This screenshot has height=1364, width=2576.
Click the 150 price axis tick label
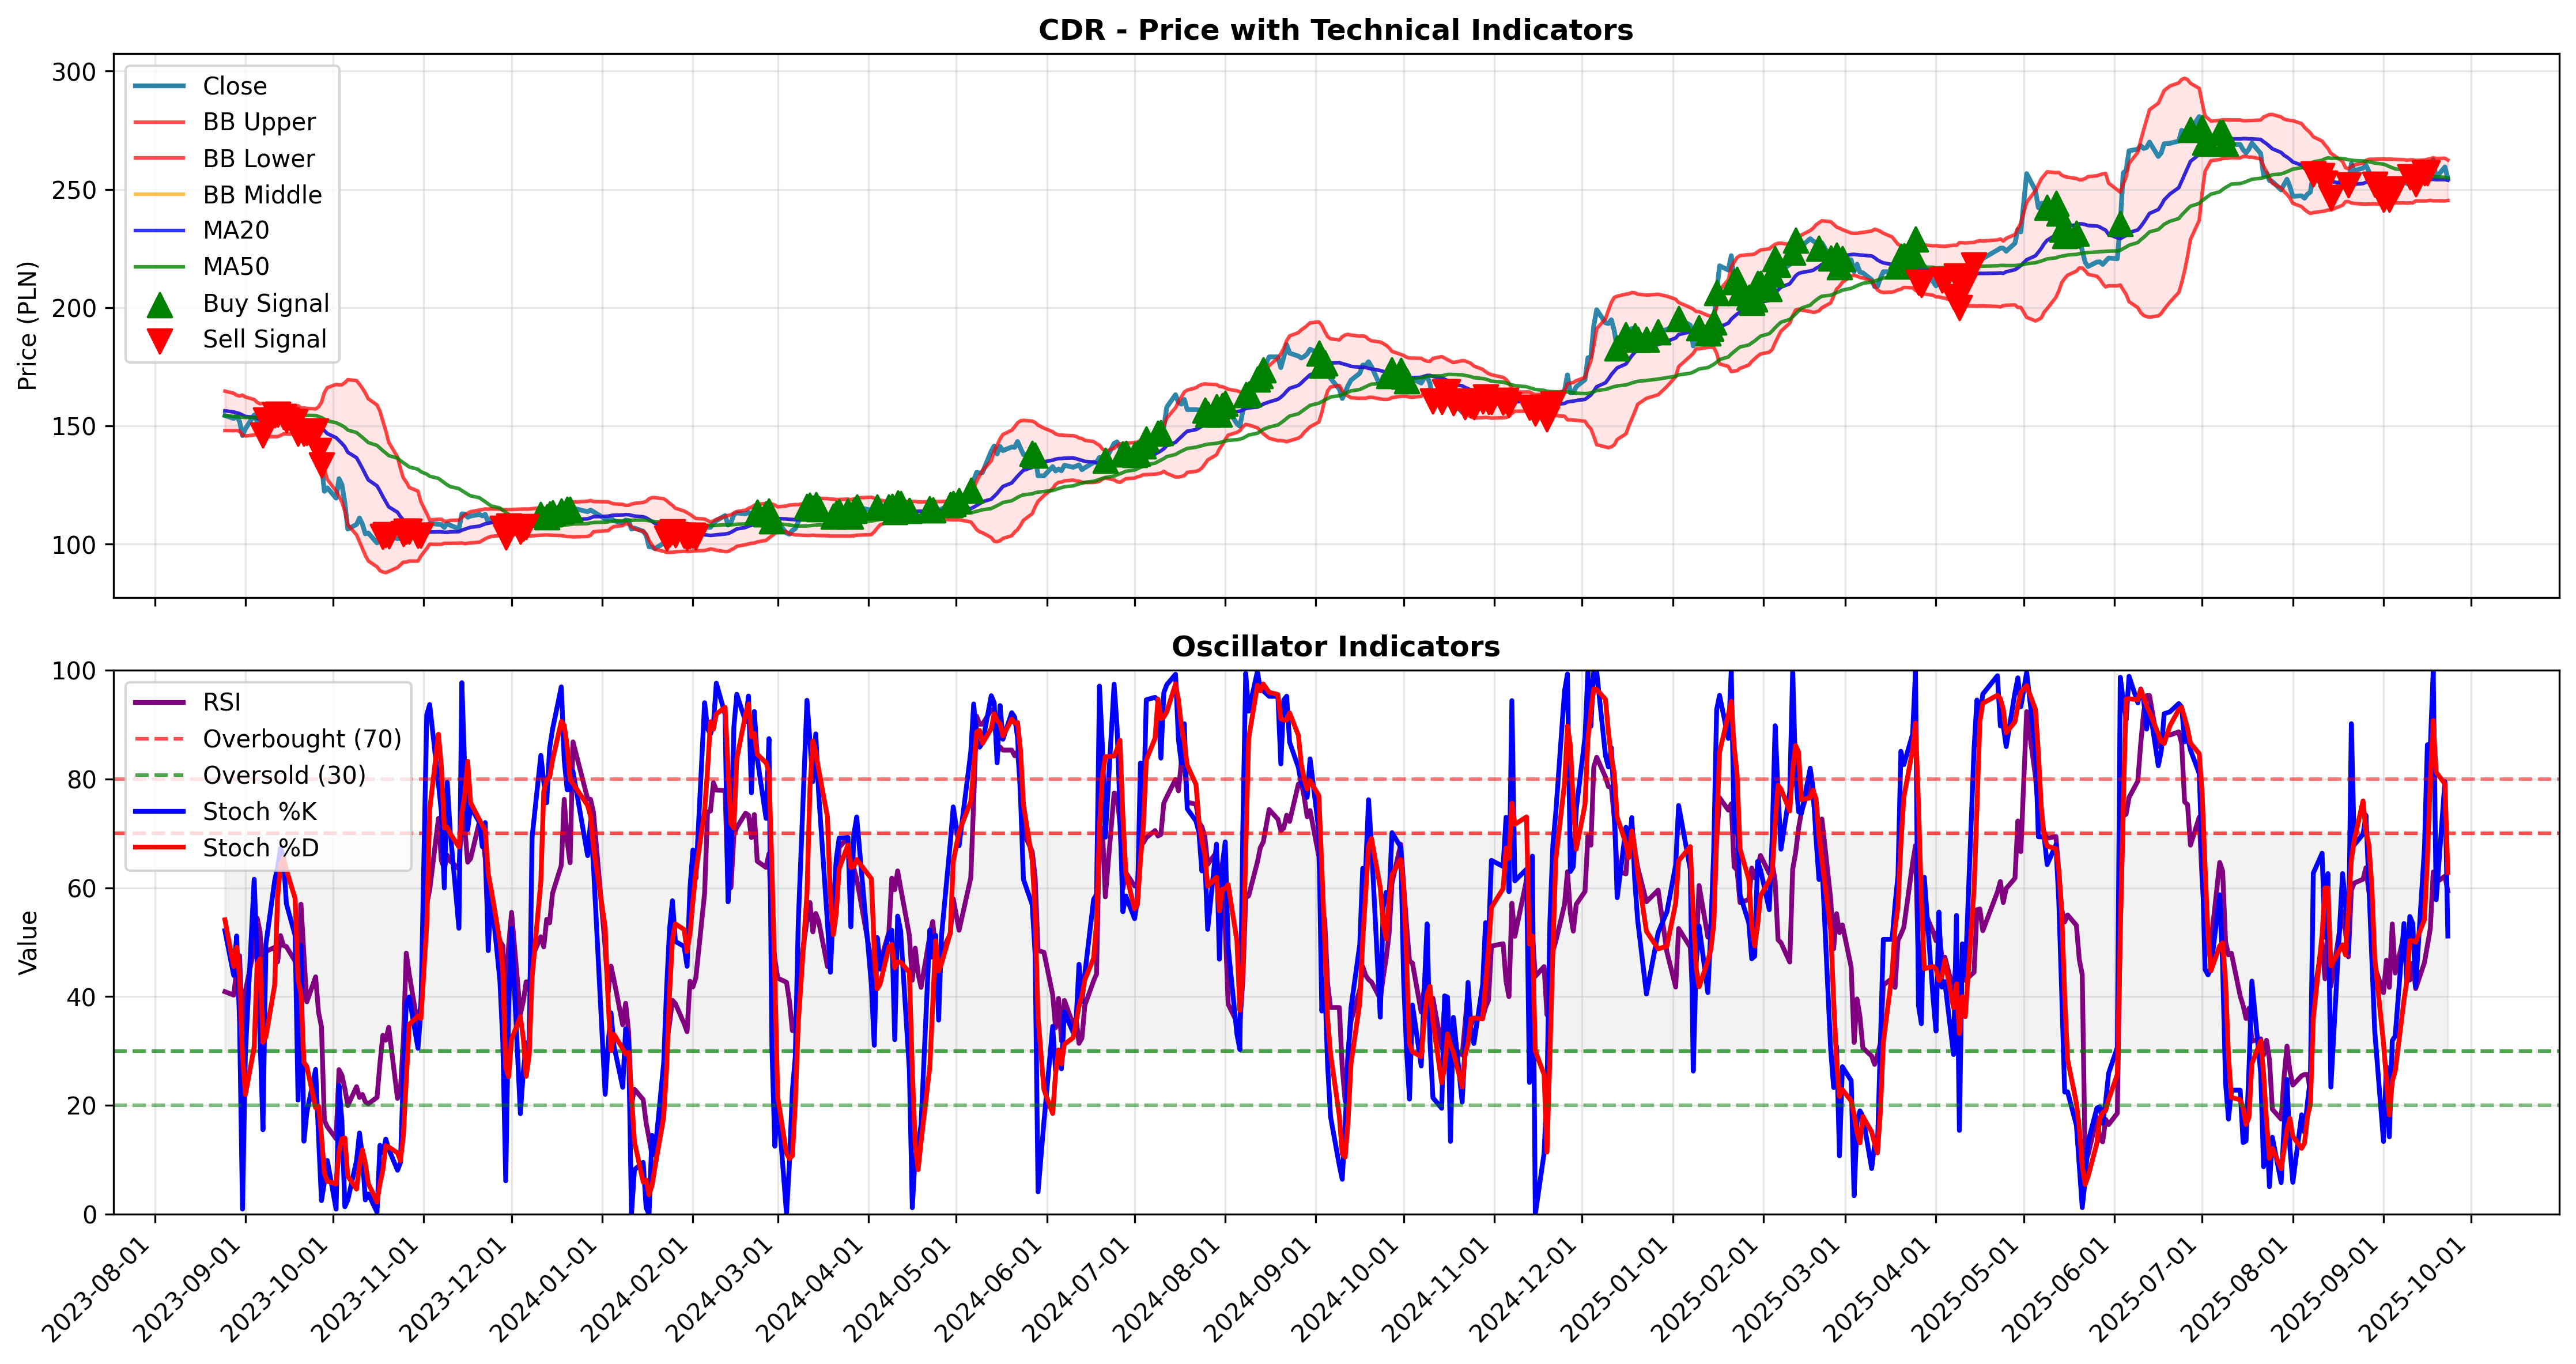[x=74, y=426]
